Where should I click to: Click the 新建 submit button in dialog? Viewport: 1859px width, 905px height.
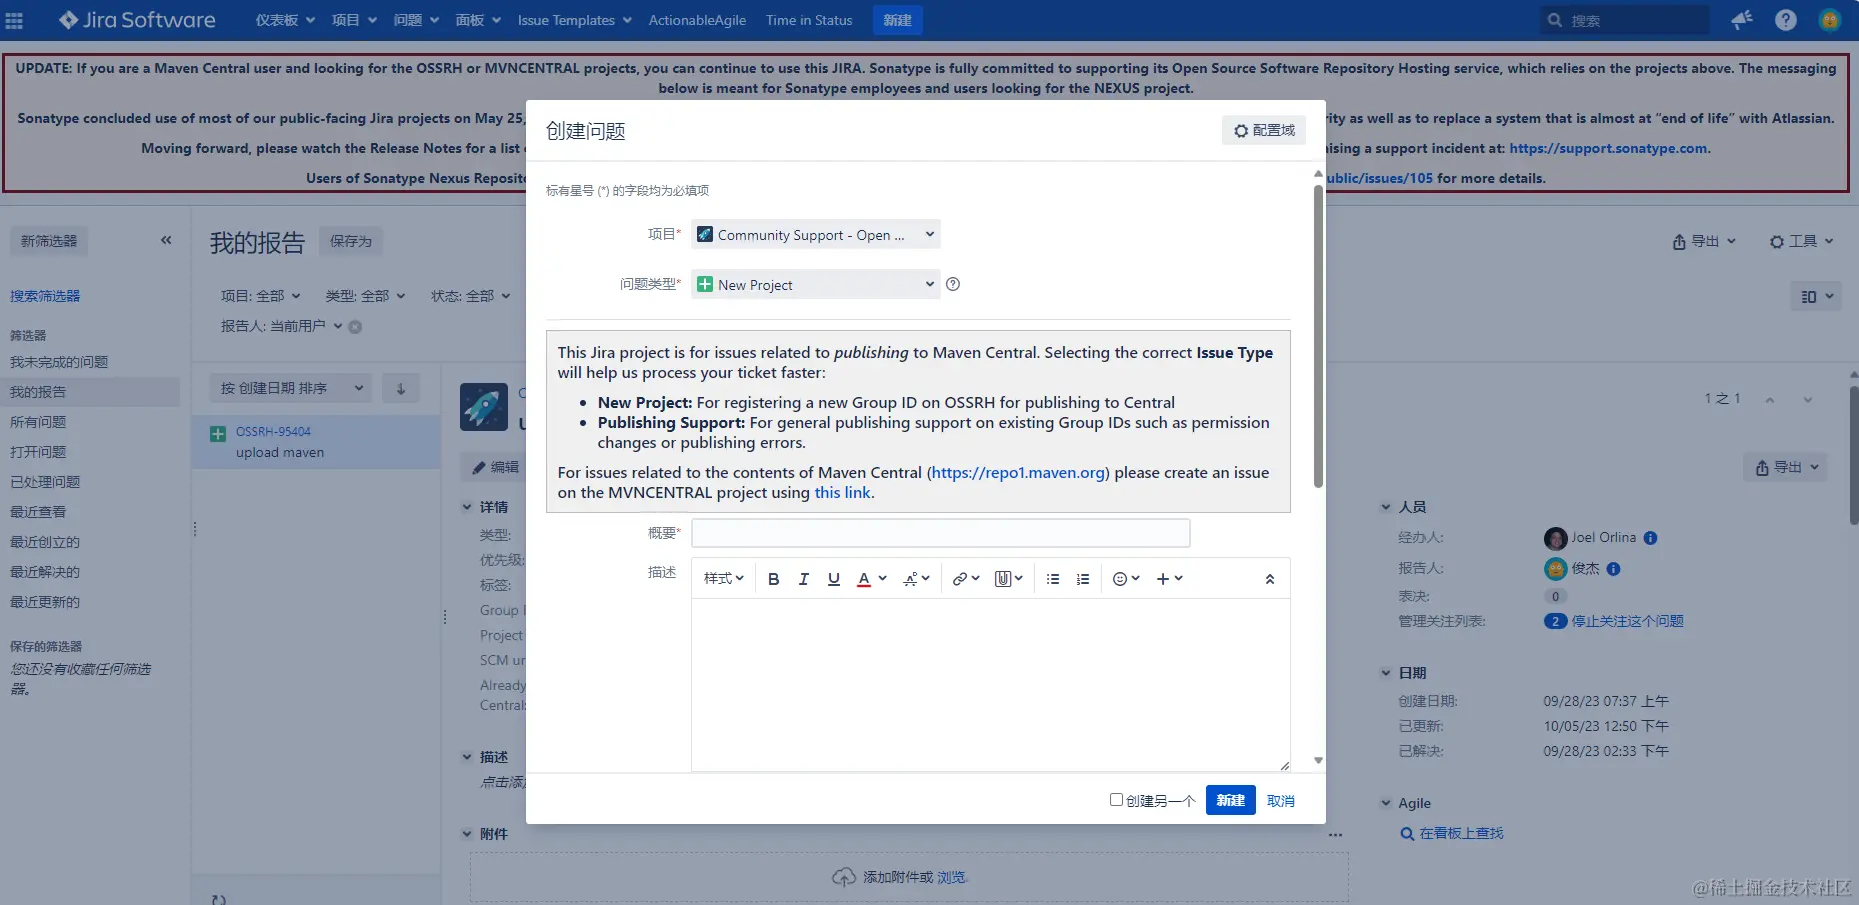coord(1230,800)
